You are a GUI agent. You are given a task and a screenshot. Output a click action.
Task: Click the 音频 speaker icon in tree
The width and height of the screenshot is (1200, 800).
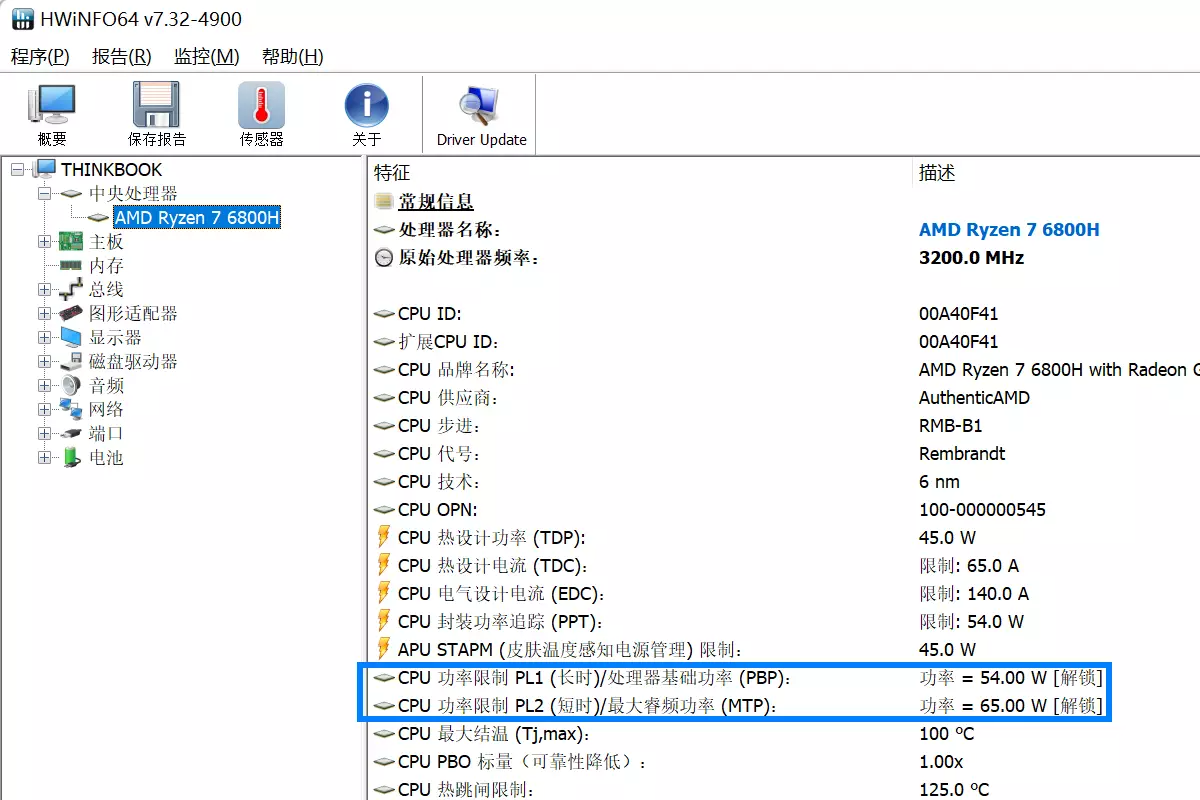71,386
